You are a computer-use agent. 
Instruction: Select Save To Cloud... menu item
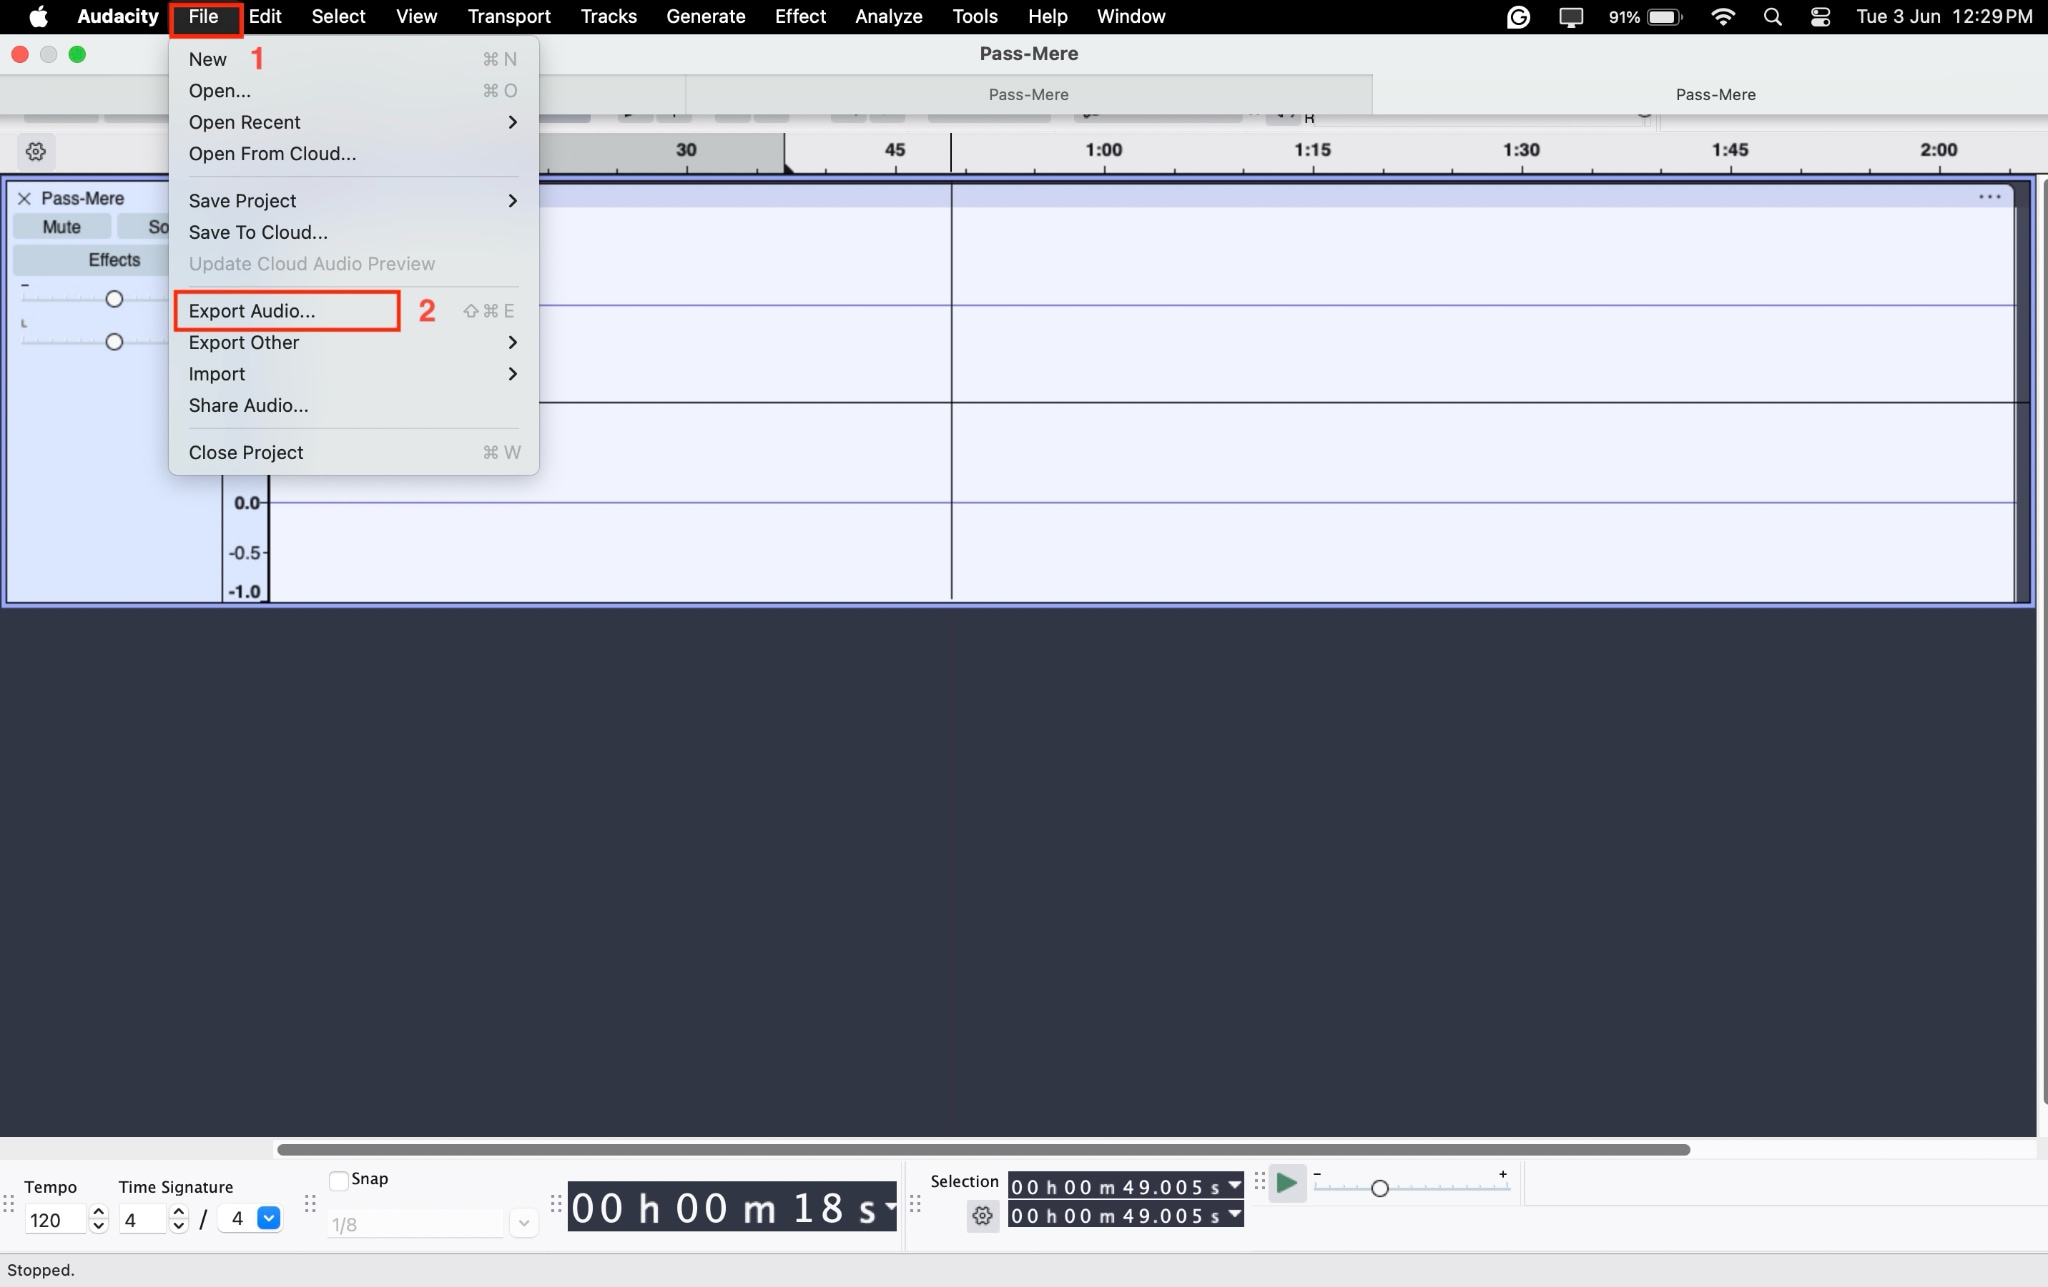353,233
